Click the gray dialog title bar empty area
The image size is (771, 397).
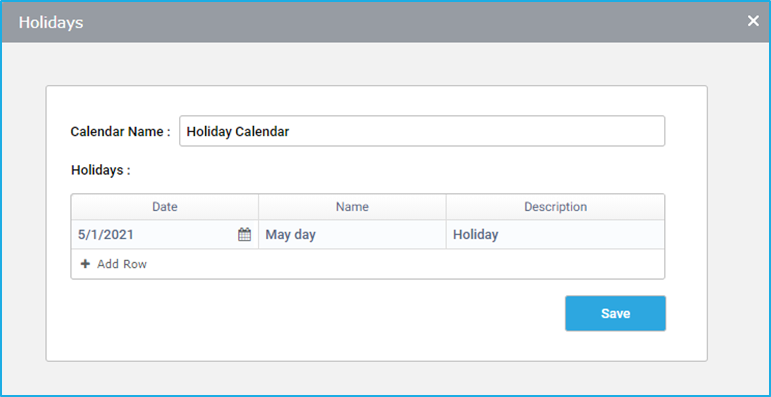point(393,22)
